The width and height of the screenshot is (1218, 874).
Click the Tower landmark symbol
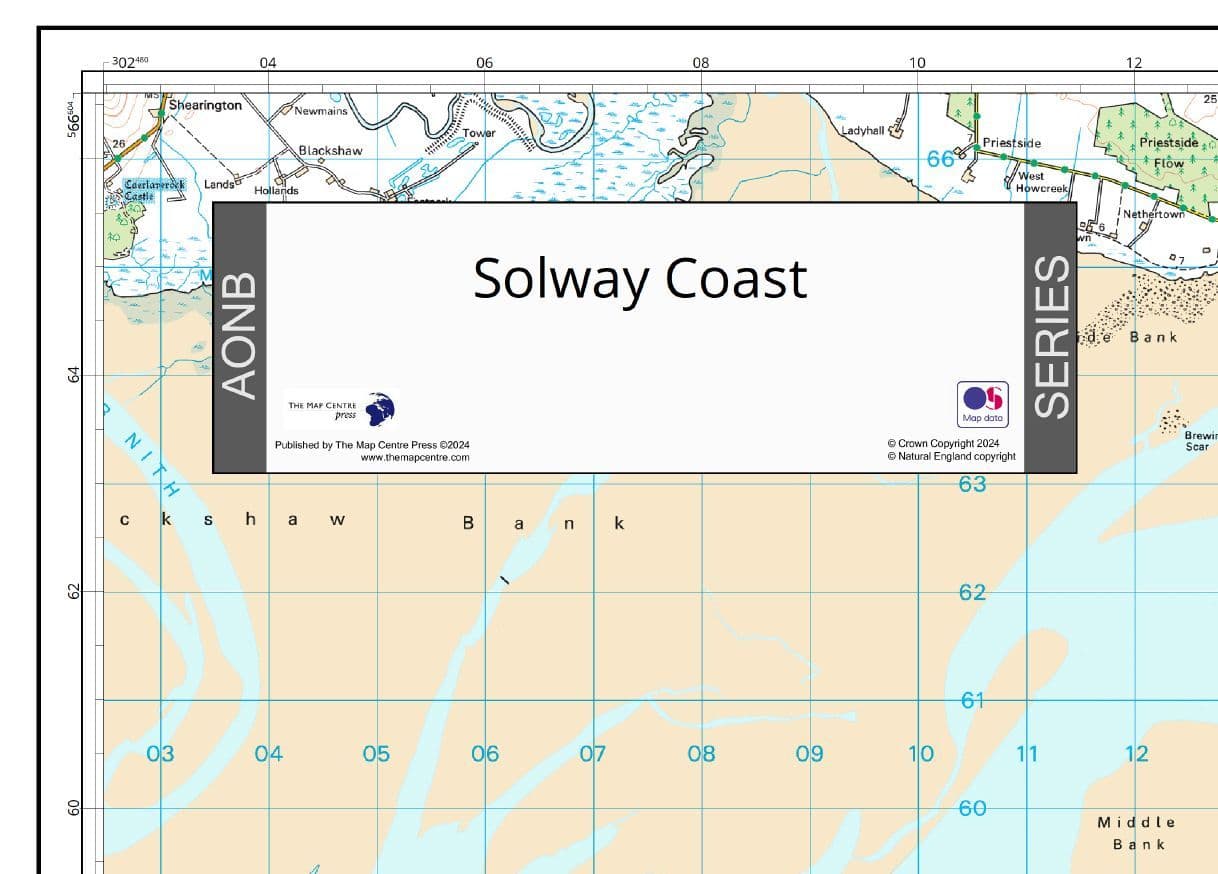point(480,130)
